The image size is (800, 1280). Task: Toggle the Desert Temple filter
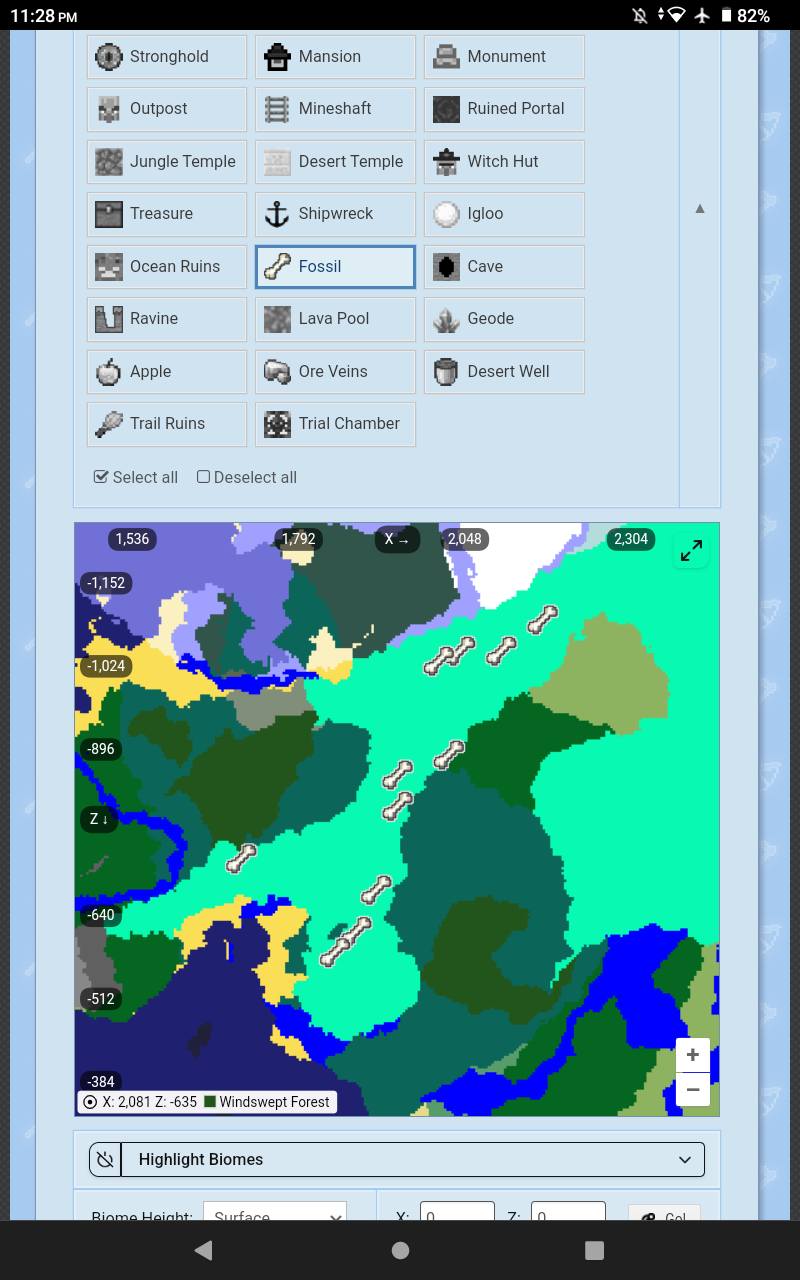335,162
